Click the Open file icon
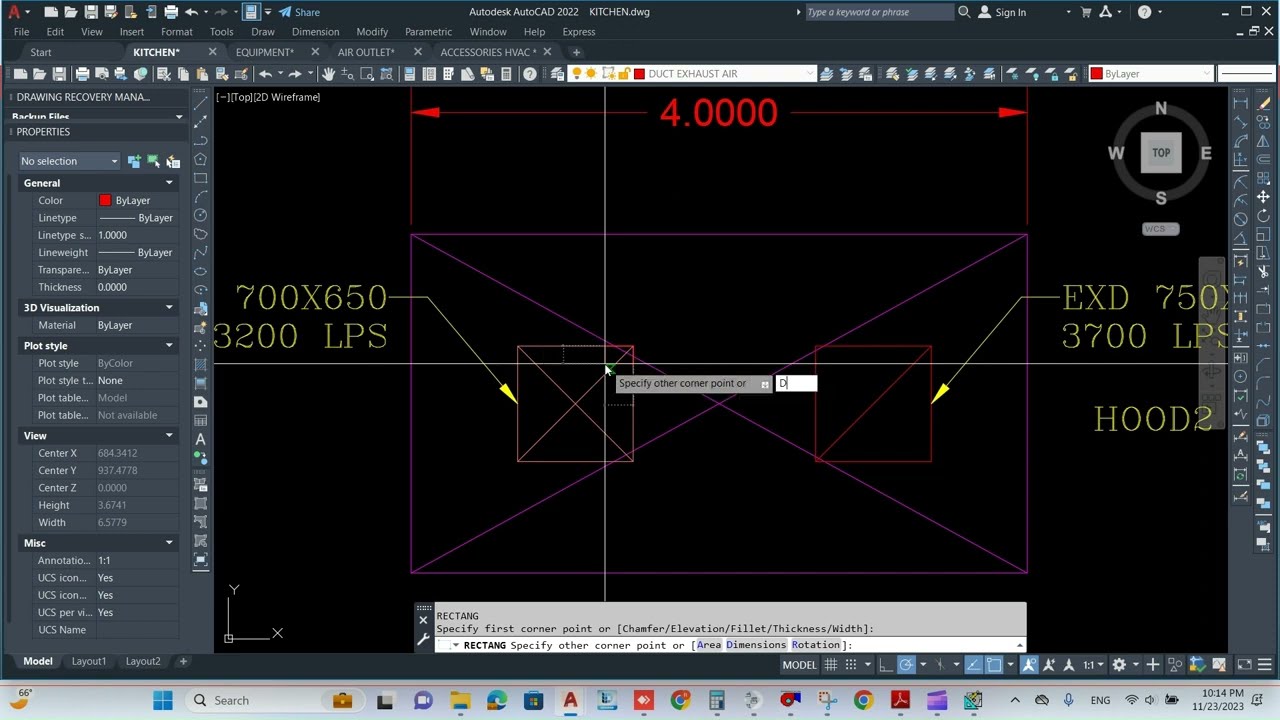 point(39,74)
